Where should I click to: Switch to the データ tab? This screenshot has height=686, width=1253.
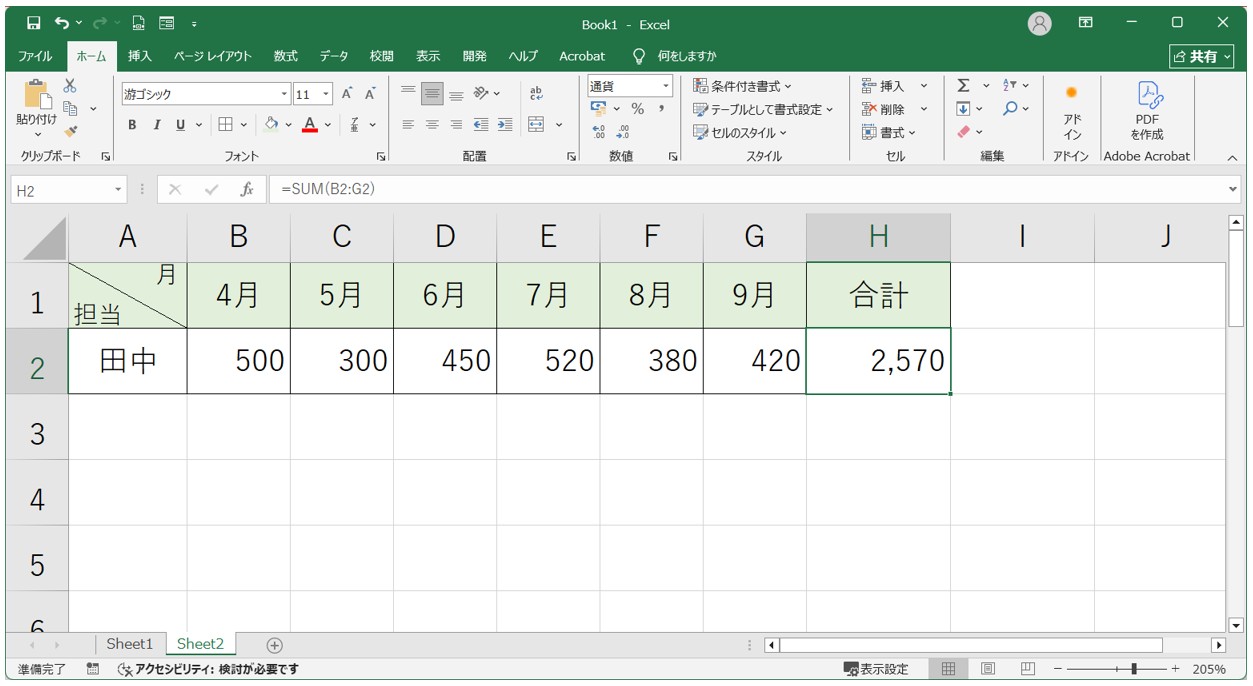click(x=334, y=56)
